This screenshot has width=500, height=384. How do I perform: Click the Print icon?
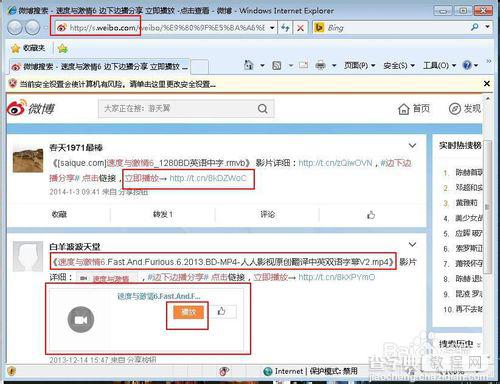click(320, 65)
